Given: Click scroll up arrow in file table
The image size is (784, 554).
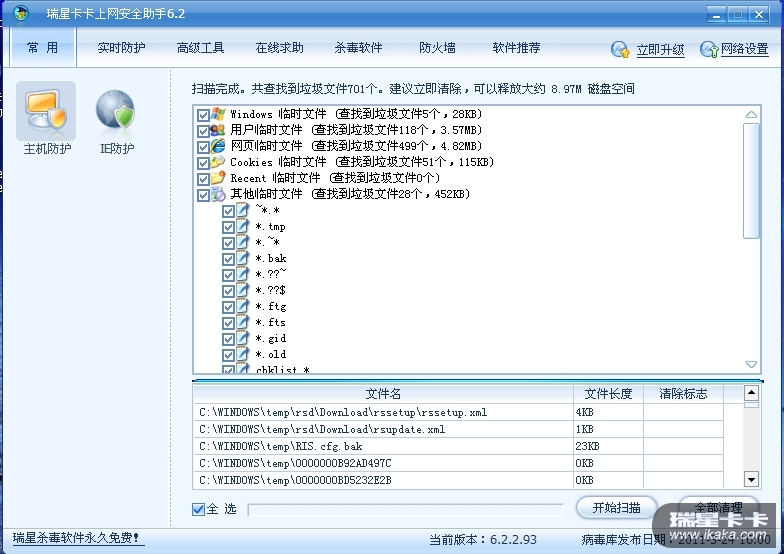Looking at the screenshot, I should pos(752,393).
